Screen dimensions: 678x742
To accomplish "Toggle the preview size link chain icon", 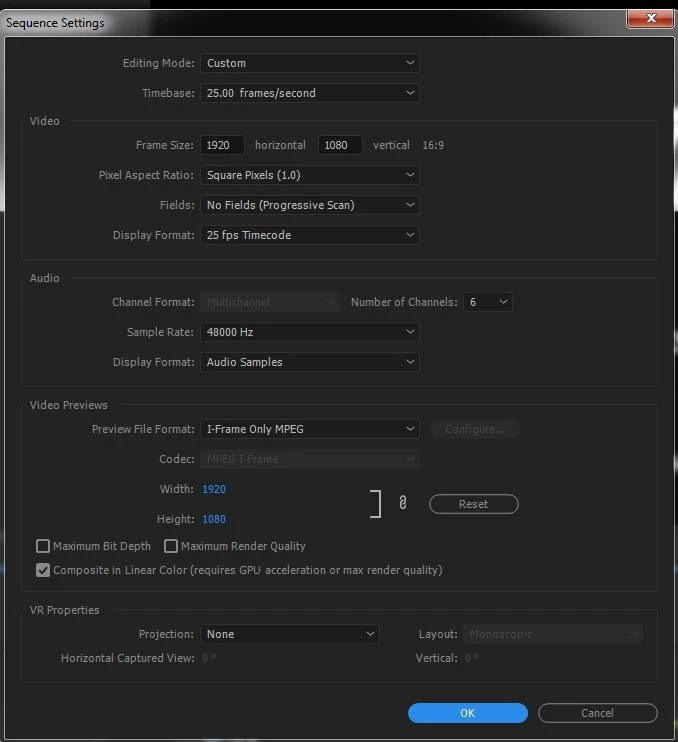I will tap(403, 503).
